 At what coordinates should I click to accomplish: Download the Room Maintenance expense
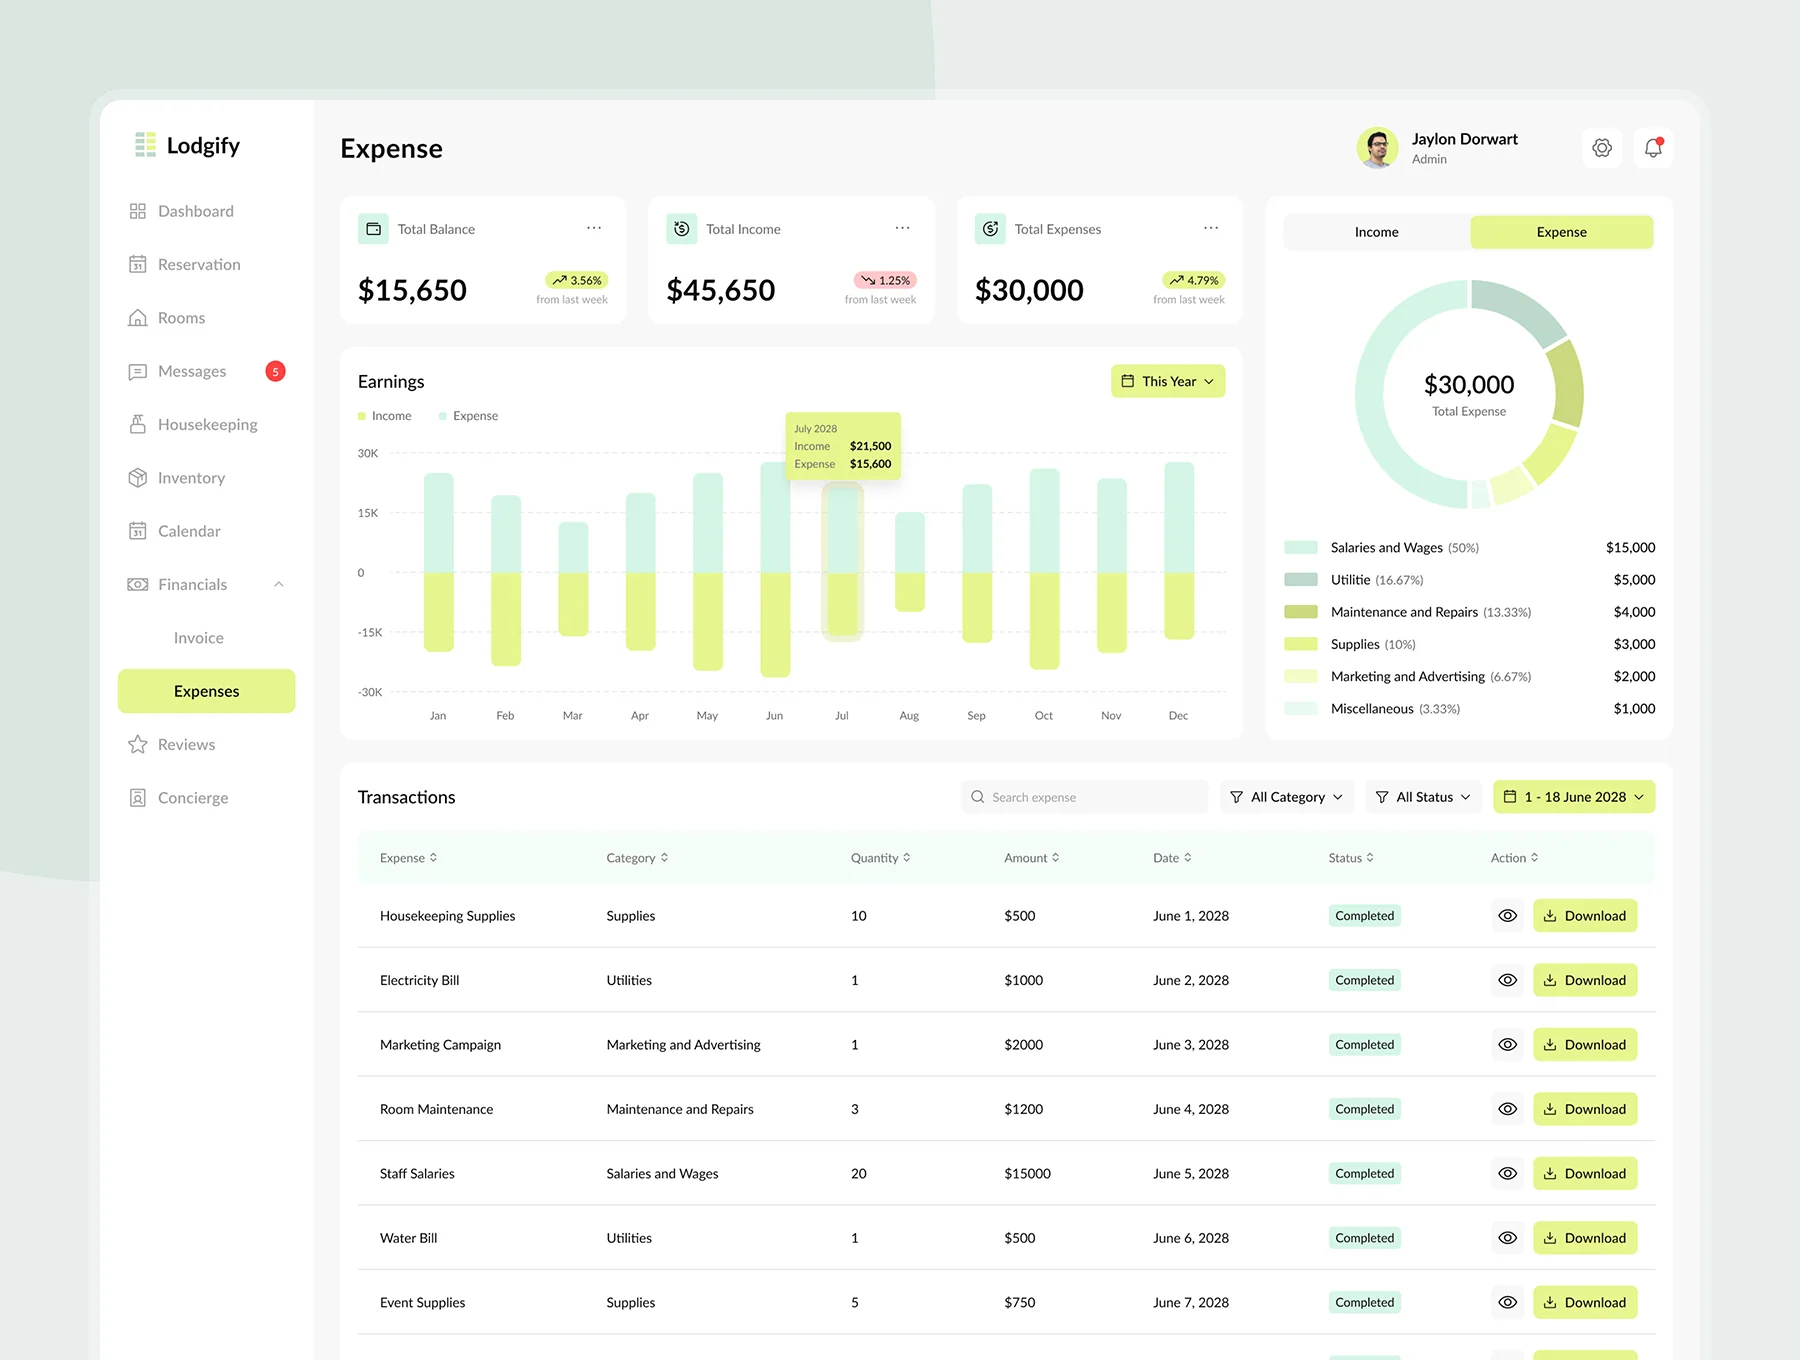coord(1585,1109)
